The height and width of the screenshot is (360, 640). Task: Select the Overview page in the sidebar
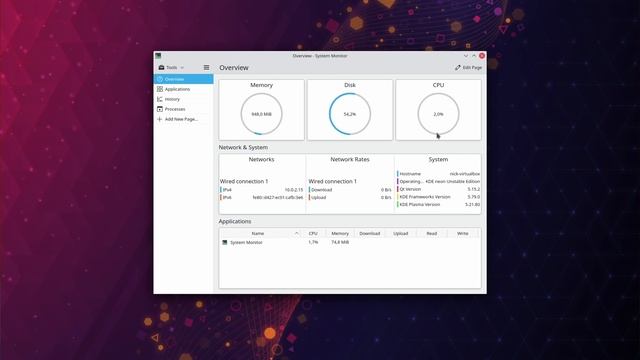click(x=183, y=79)
